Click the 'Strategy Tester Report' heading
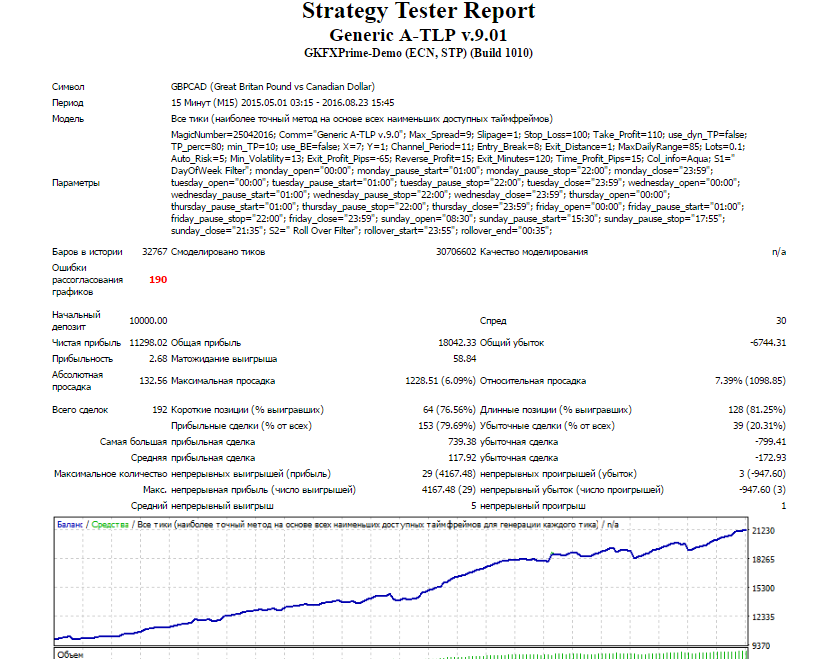 (x=418, y=11)
